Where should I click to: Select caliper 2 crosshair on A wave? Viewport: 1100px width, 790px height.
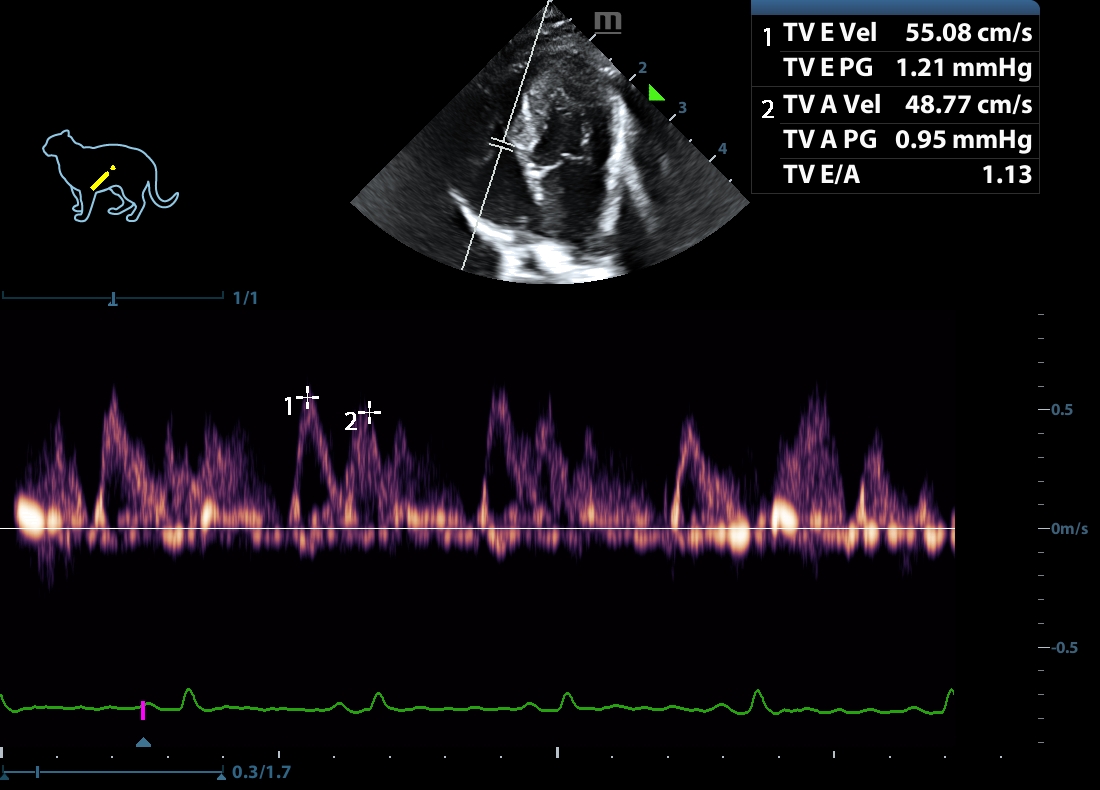(x=370, y=412)
